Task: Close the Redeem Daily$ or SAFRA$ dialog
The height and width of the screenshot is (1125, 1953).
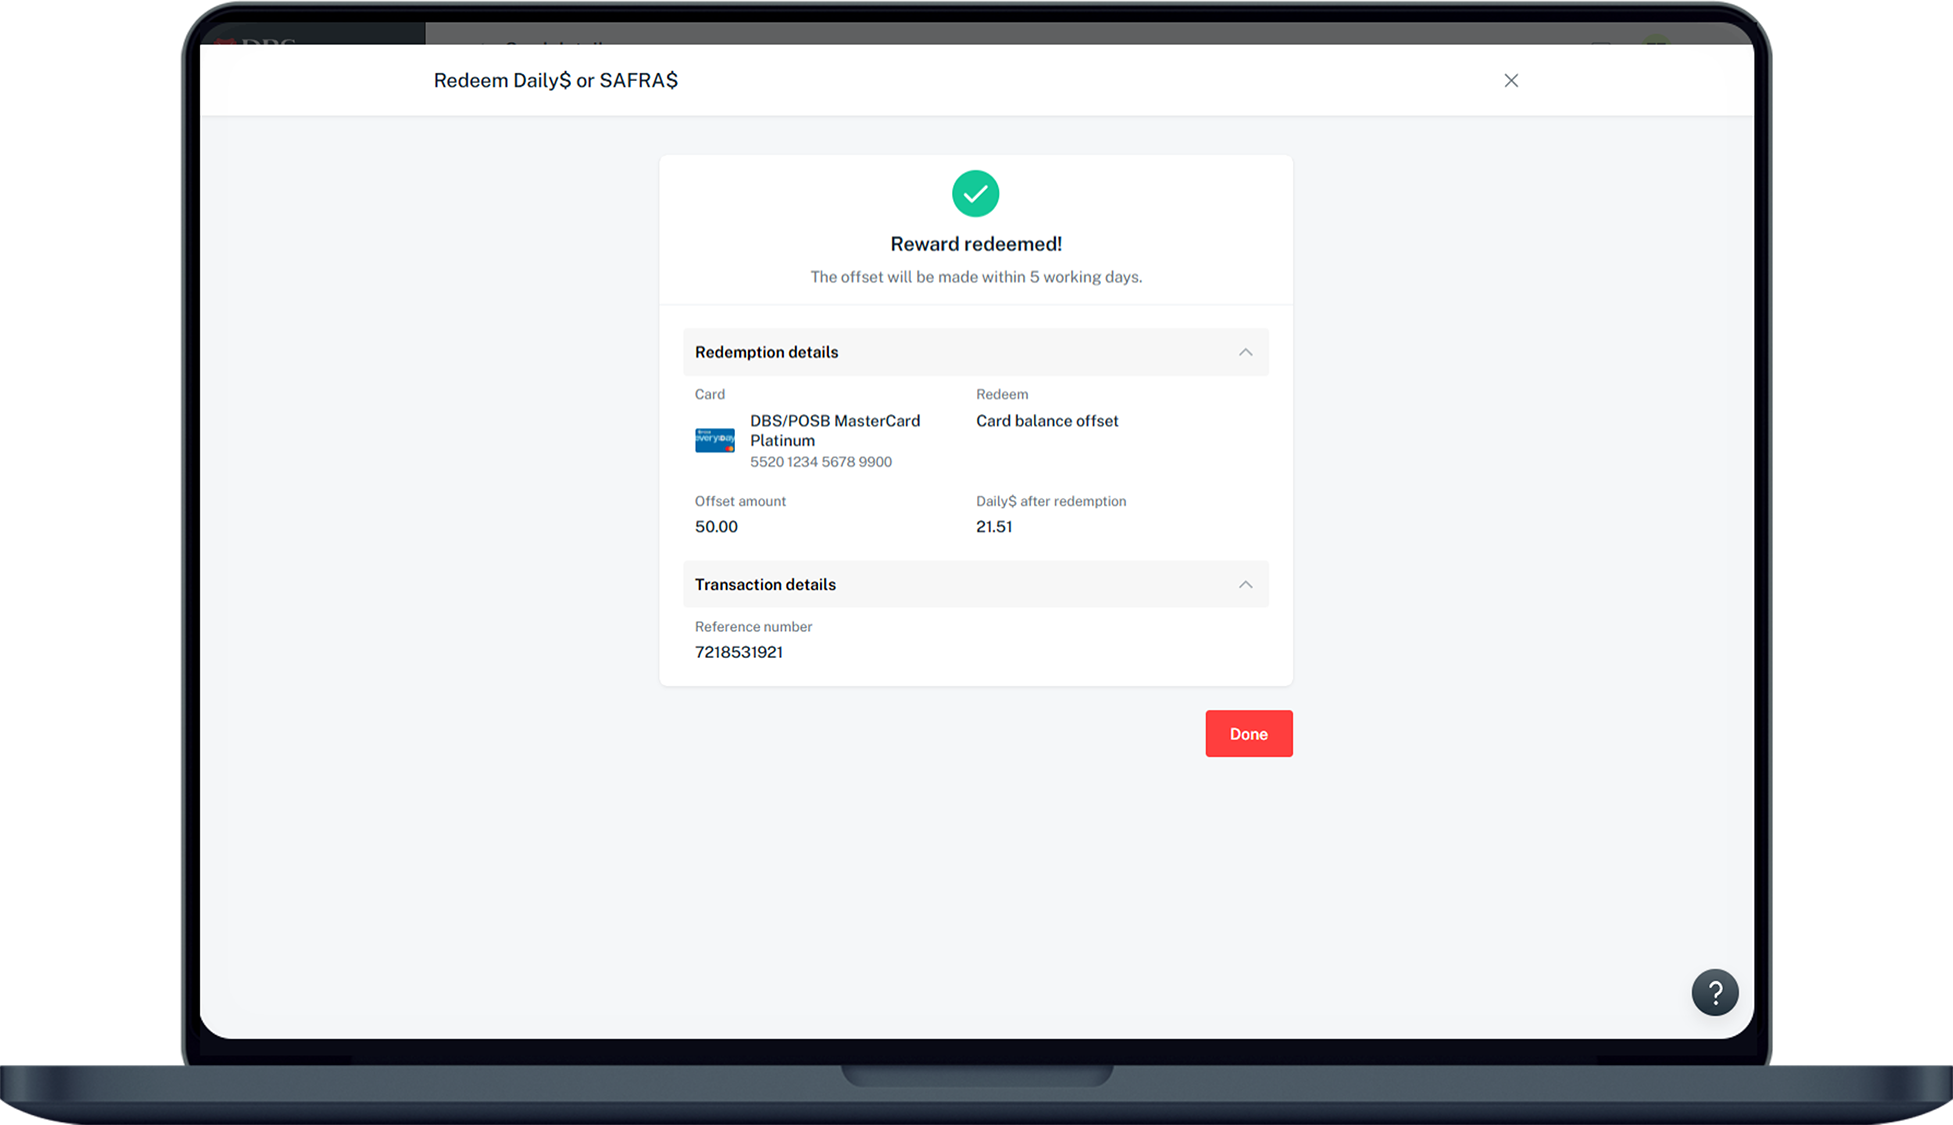Action: tap(1511, 81)
